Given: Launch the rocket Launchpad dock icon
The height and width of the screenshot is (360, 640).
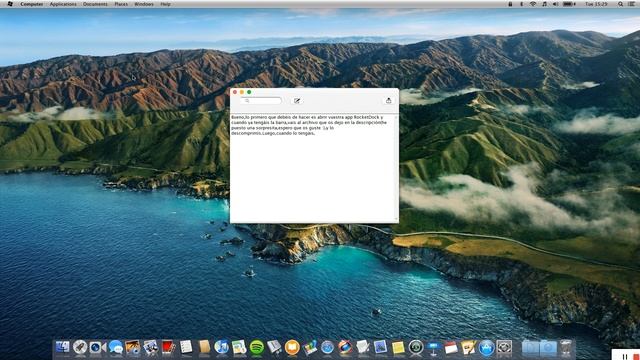Looking at the screenshot, I should pyautogui.click(x=80, y=347).
